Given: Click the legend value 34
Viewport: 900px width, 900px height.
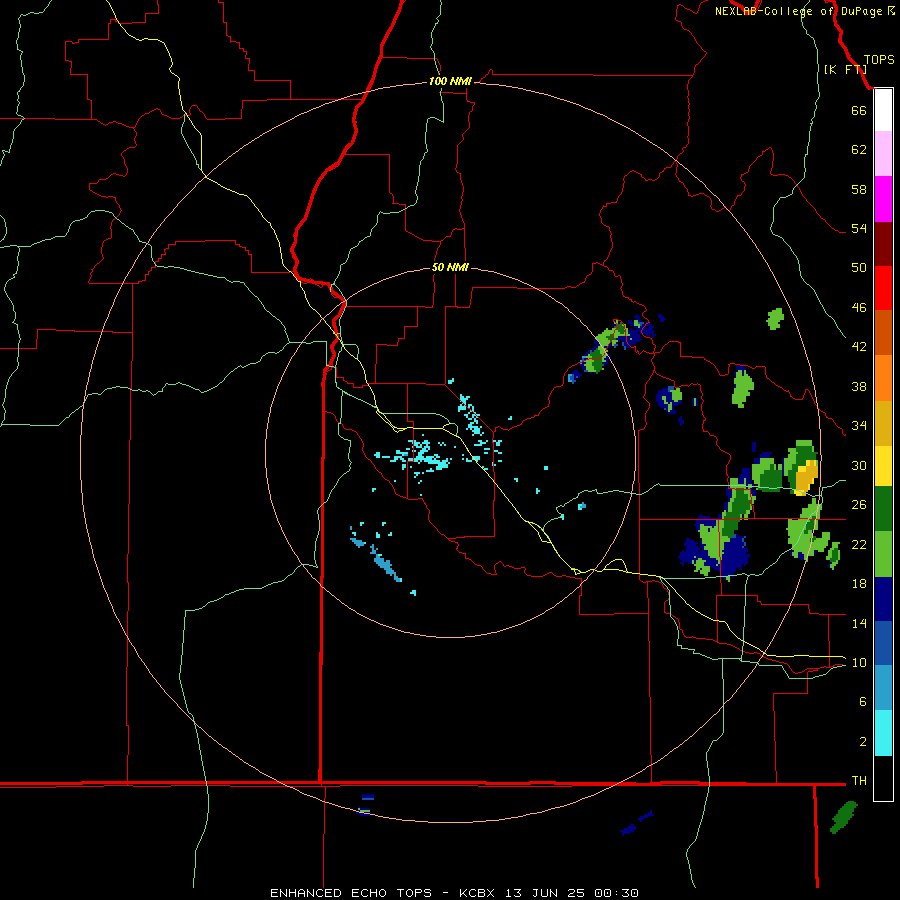Looking at the screenshot, I should pyautogui.click(x=859, y=426).
